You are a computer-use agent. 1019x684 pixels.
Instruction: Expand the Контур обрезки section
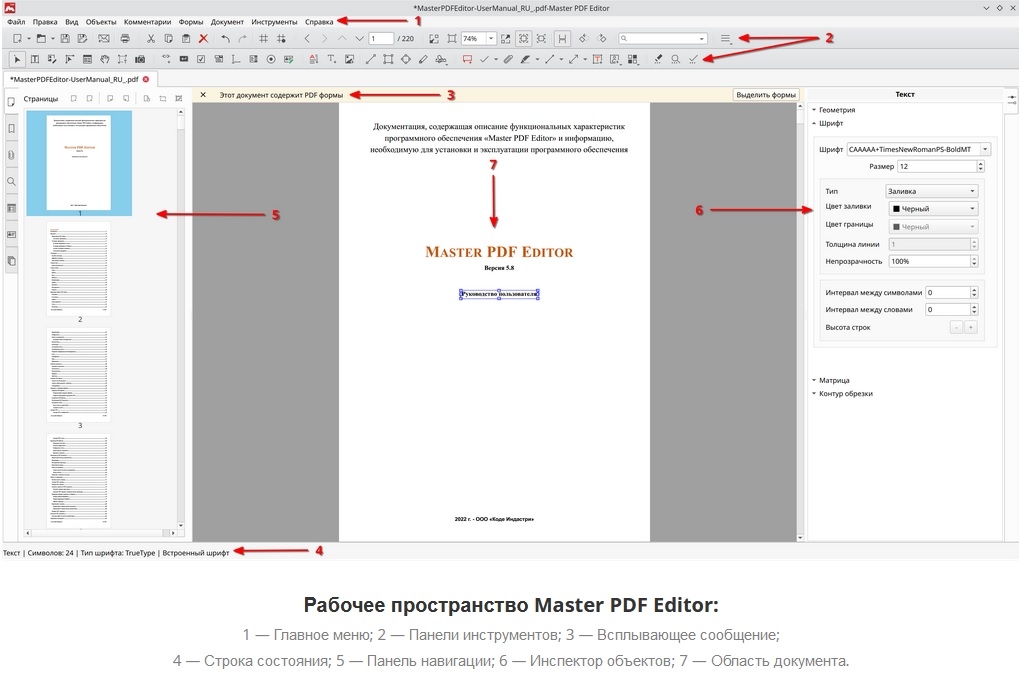(842, 393)
